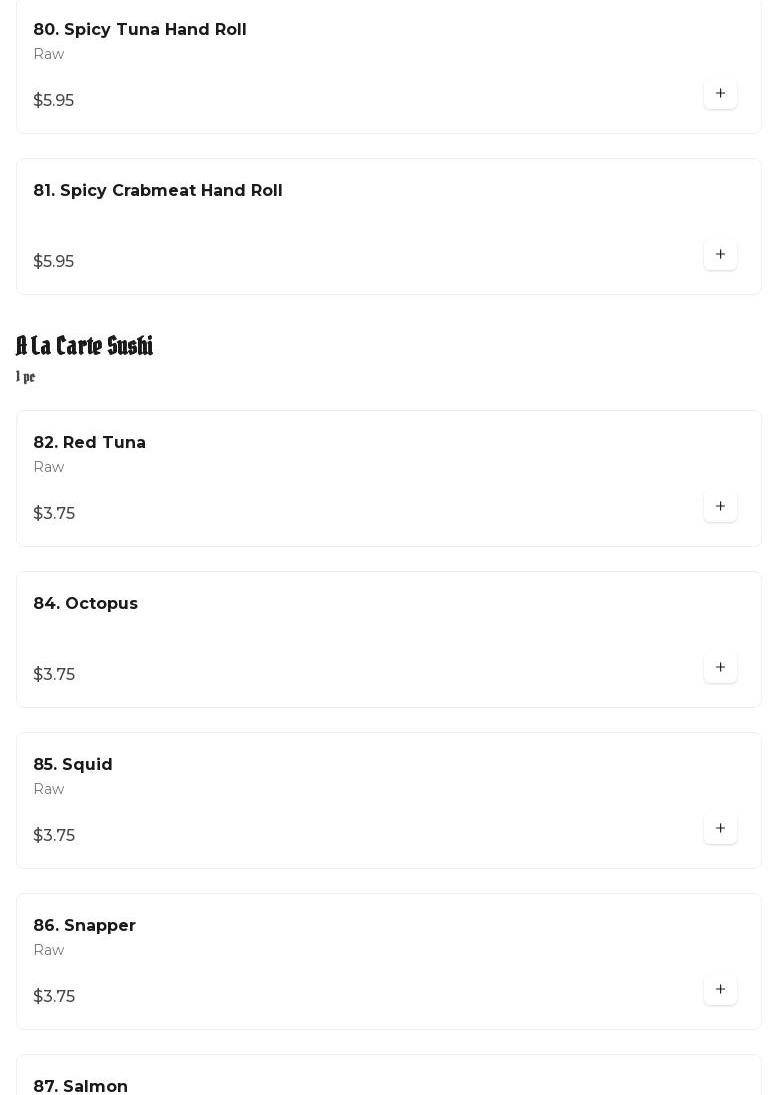This screenshot has width=778, height=1095.
Task: Add Red Tuna using plus icon
Action: click(720, 506)
